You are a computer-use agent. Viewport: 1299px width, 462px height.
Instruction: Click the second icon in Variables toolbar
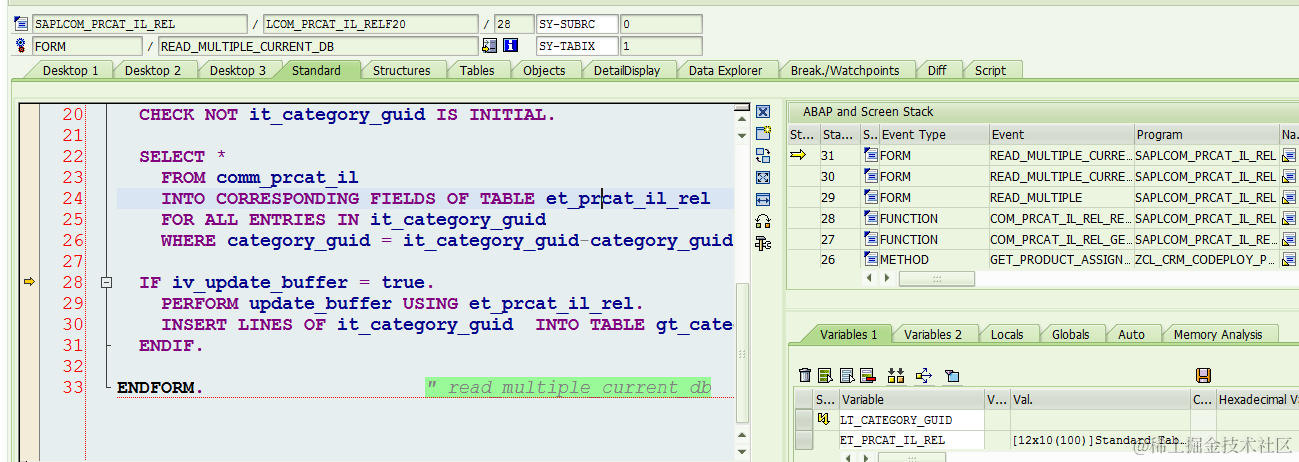[825, 375]
